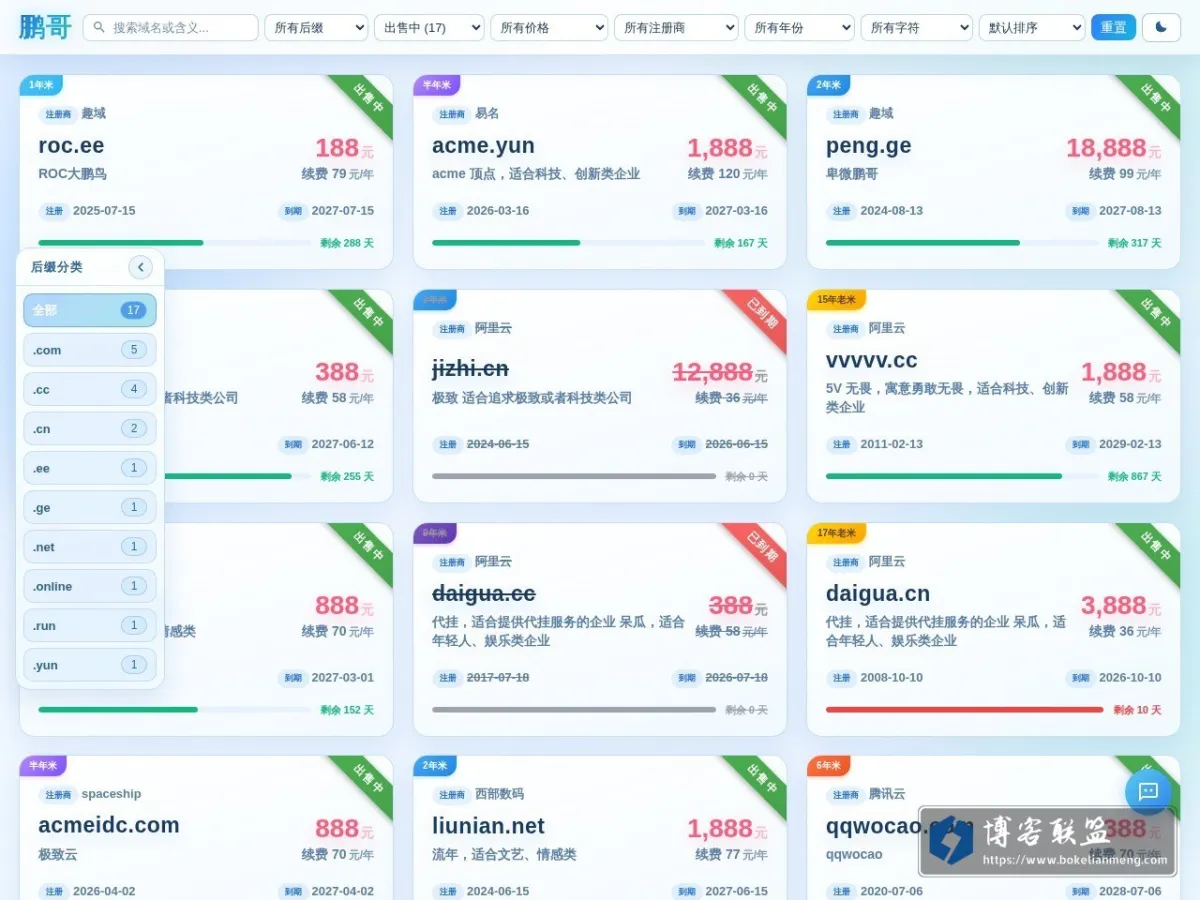Image resolution: width=1200 pixels, height=900 pixels.
Task: Click the 3,888 price on daigua.cn
Action: point(1113,605)
